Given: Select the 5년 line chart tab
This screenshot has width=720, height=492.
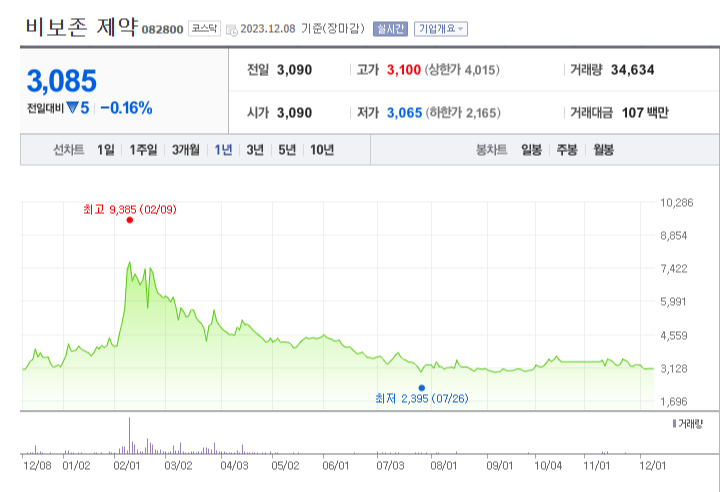Looking at the screenshot, I should 287,150.
